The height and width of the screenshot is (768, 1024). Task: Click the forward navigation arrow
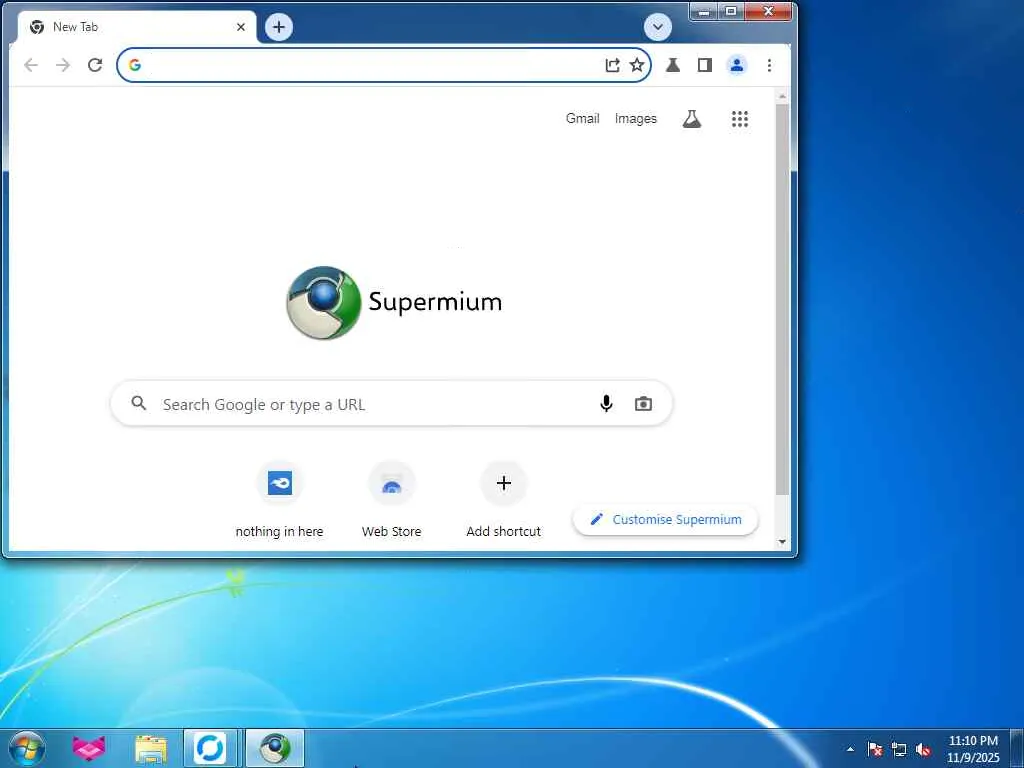63,65
